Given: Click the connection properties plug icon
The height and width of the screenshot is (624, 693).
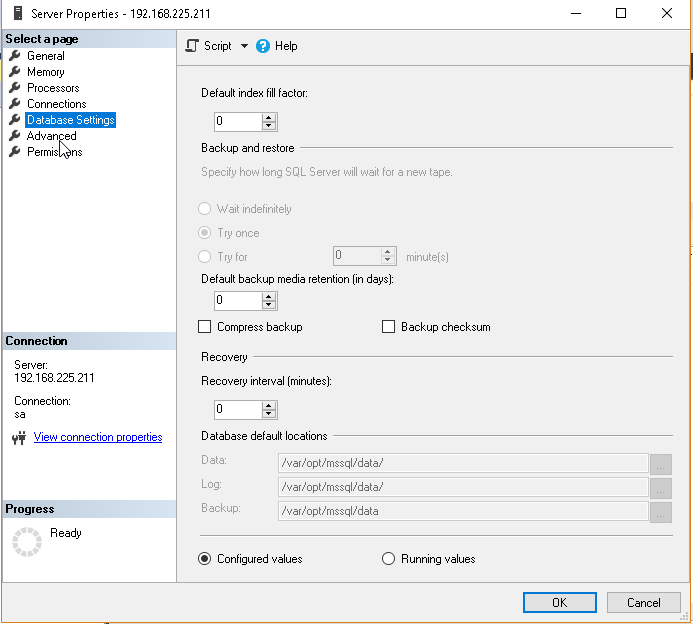Looking at the screenshot, I should tap(18, 438).
